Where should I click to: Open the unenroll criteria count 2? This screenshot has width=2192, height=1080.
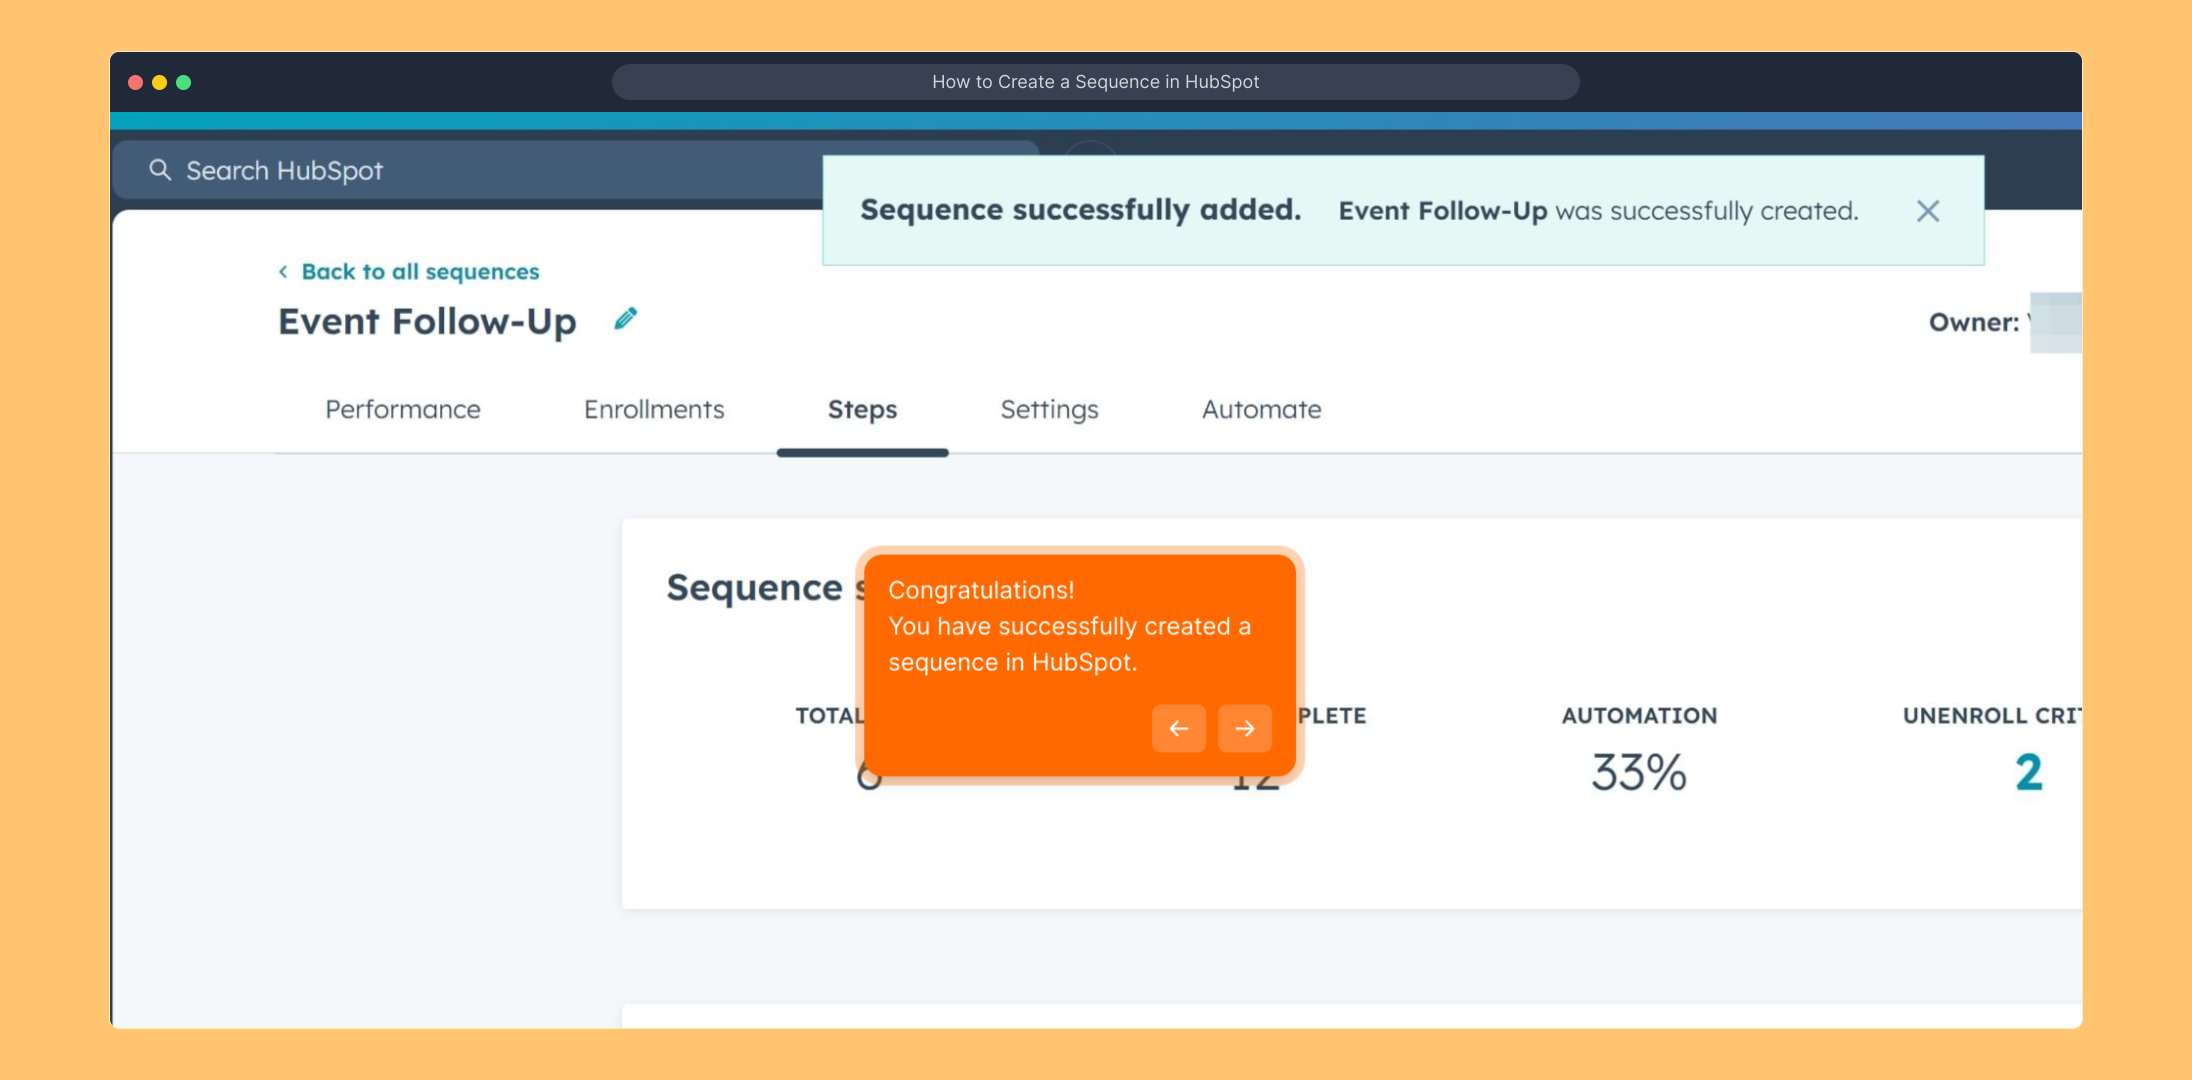click(2028, 772)
